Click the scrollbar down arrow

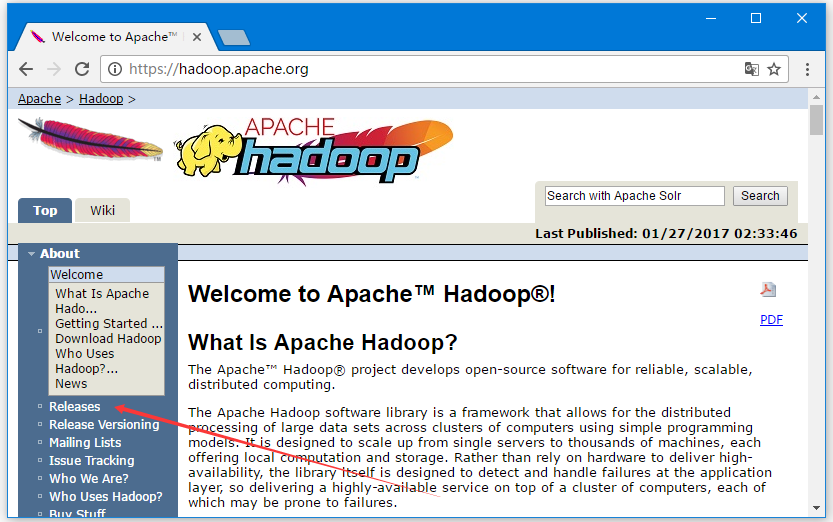click(817, 508)
